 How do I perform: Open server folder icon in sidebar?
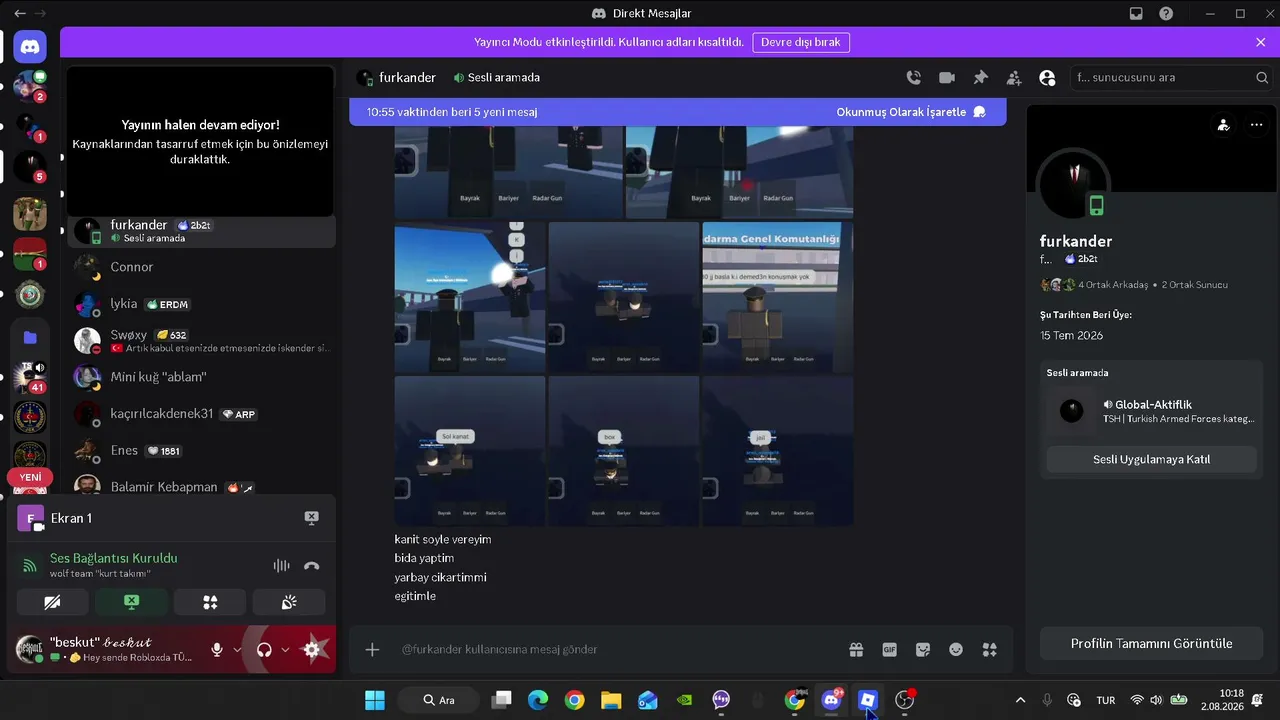30,338
